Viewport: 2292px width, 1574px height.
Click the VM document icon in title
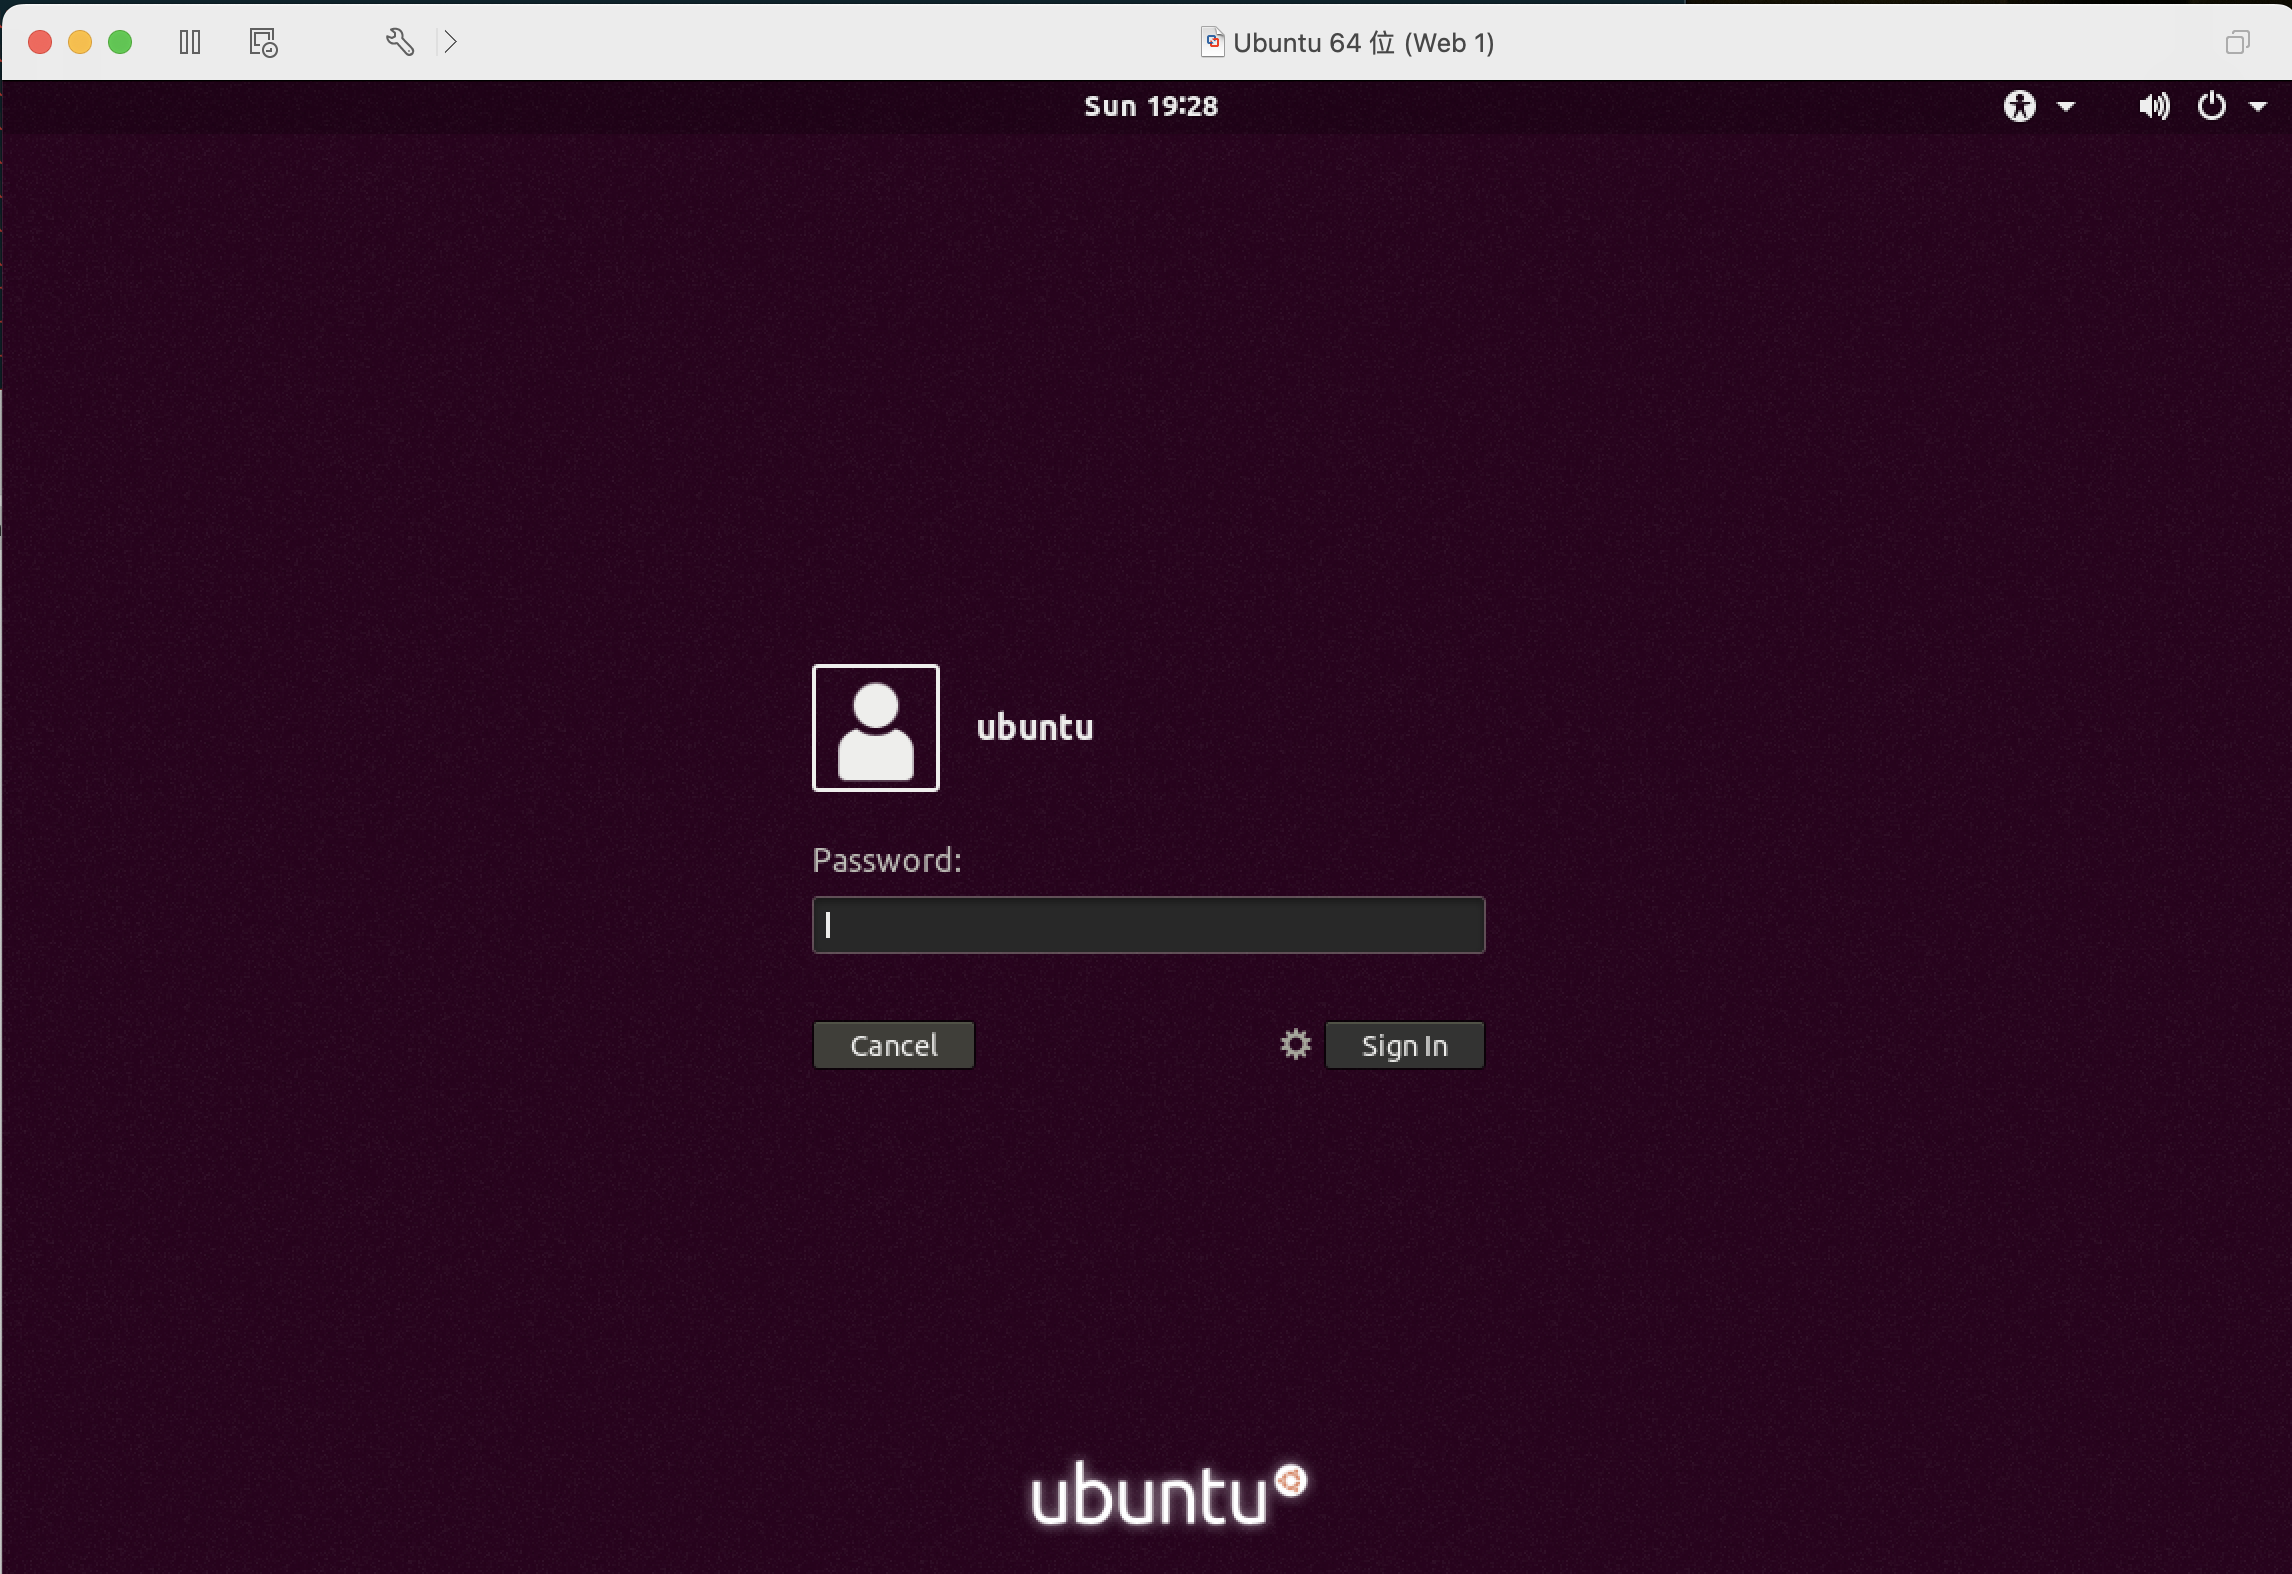[1212, 42]
